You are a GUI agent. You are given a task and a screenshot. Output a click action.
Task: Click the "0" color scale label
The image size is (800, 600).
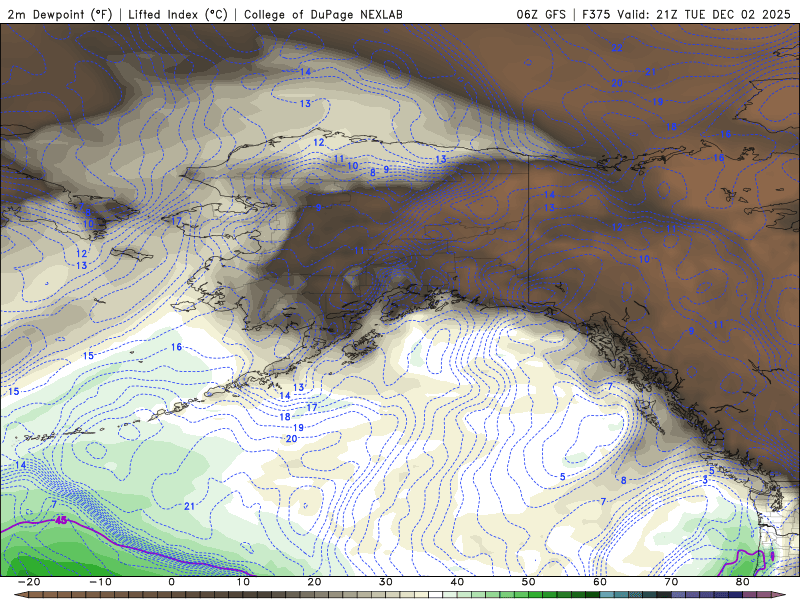(x=171, y=582)
